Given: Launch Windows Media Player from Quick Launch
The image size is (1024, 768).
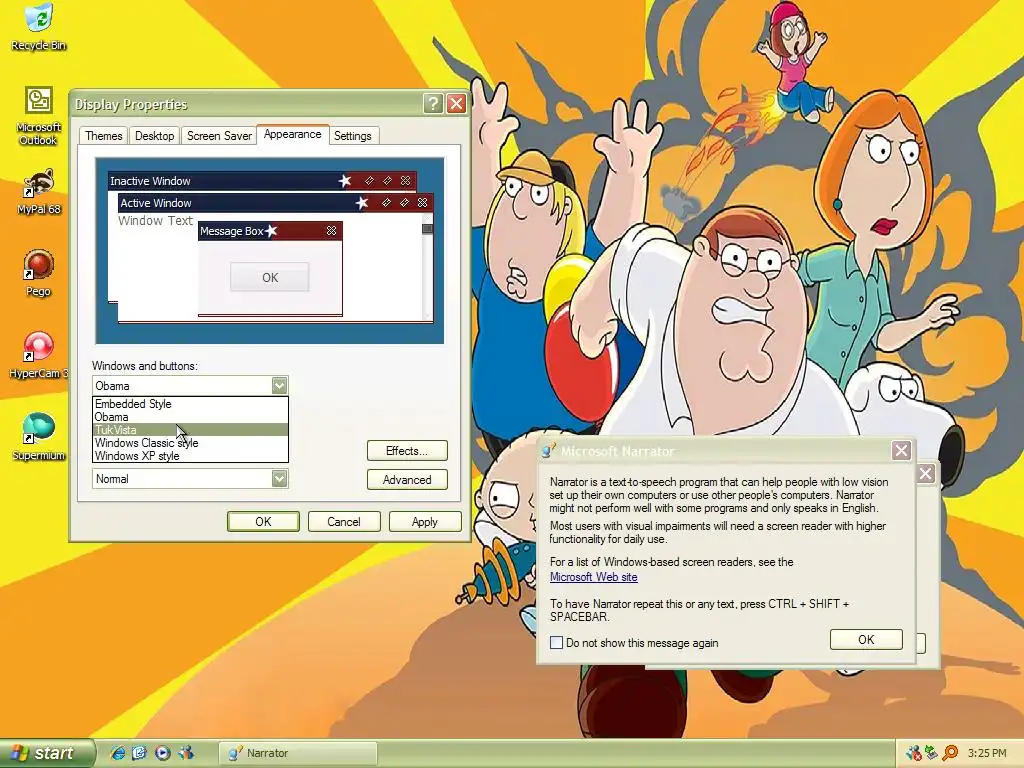Looking at the screenshot, I should tap(163, 753).
